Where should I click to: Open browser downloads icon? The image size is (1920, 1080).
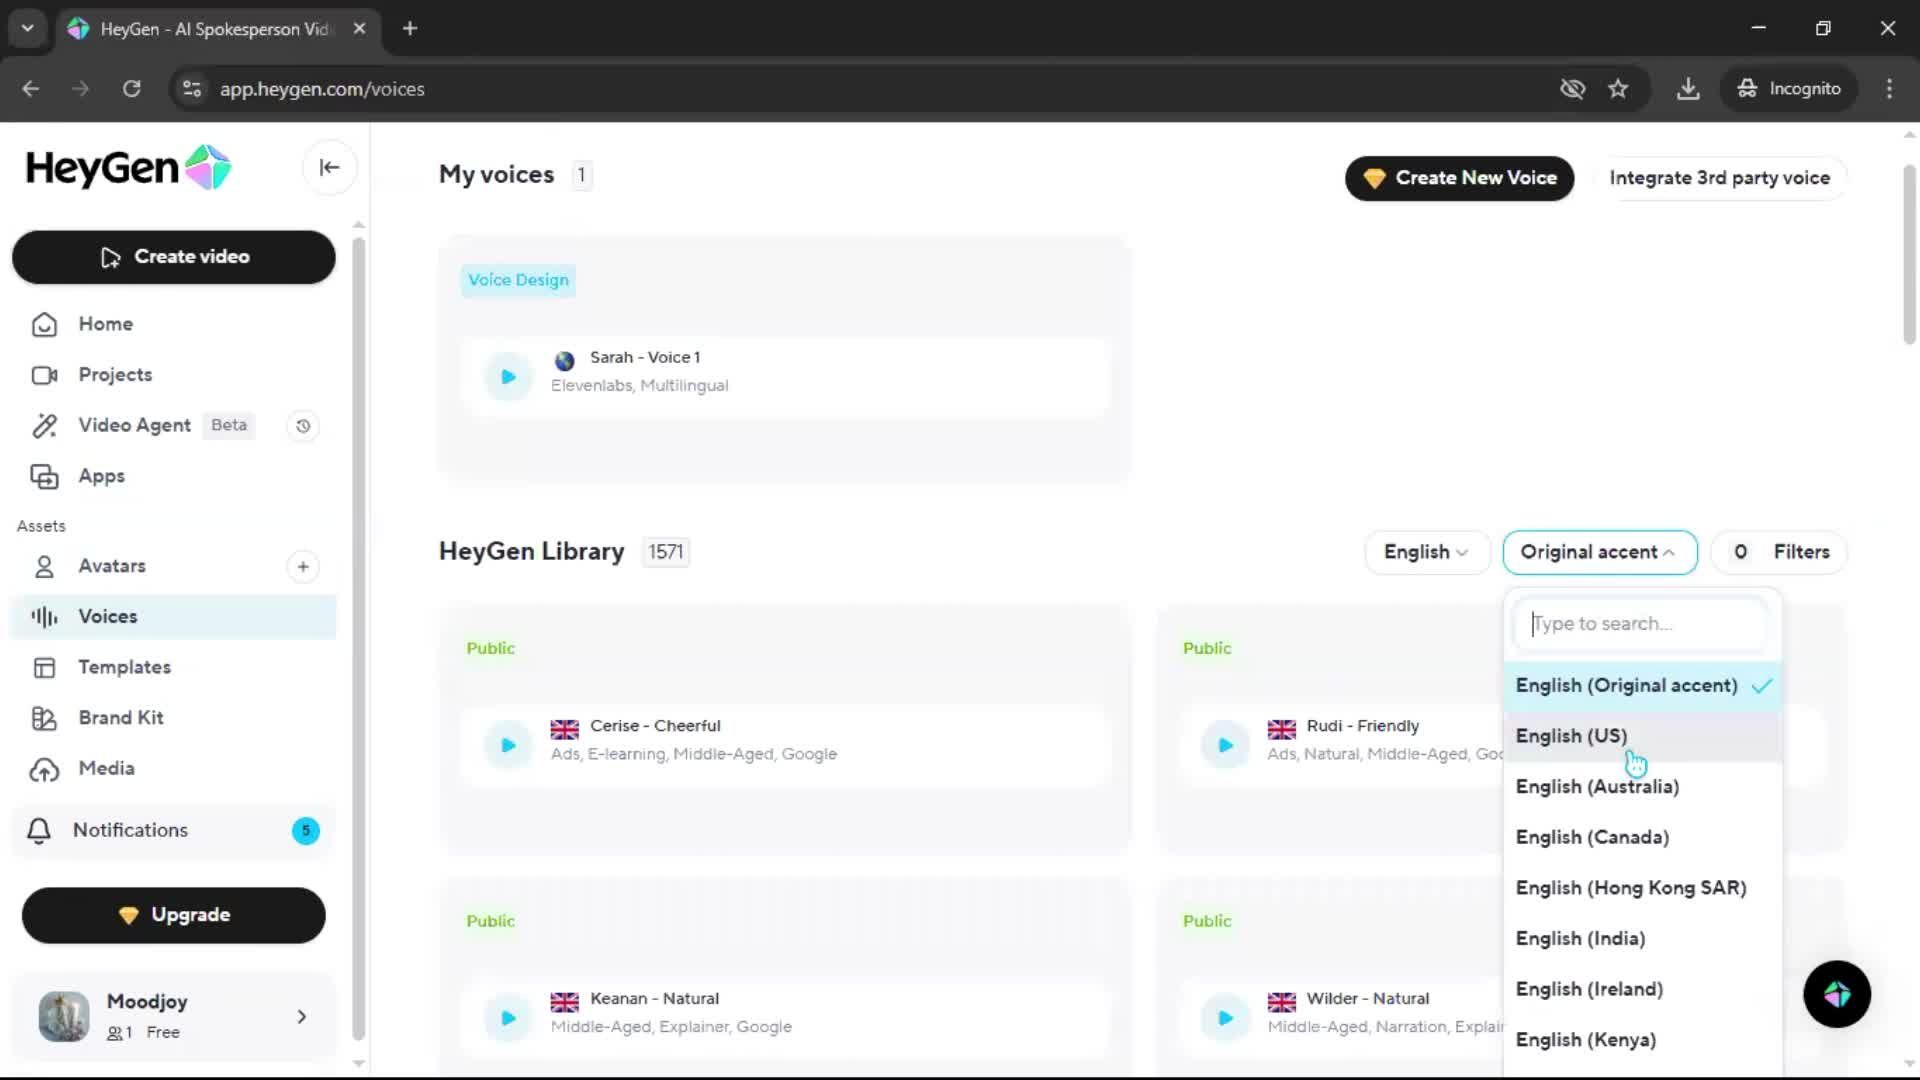pyautogui.click(x=1688, y=89)
